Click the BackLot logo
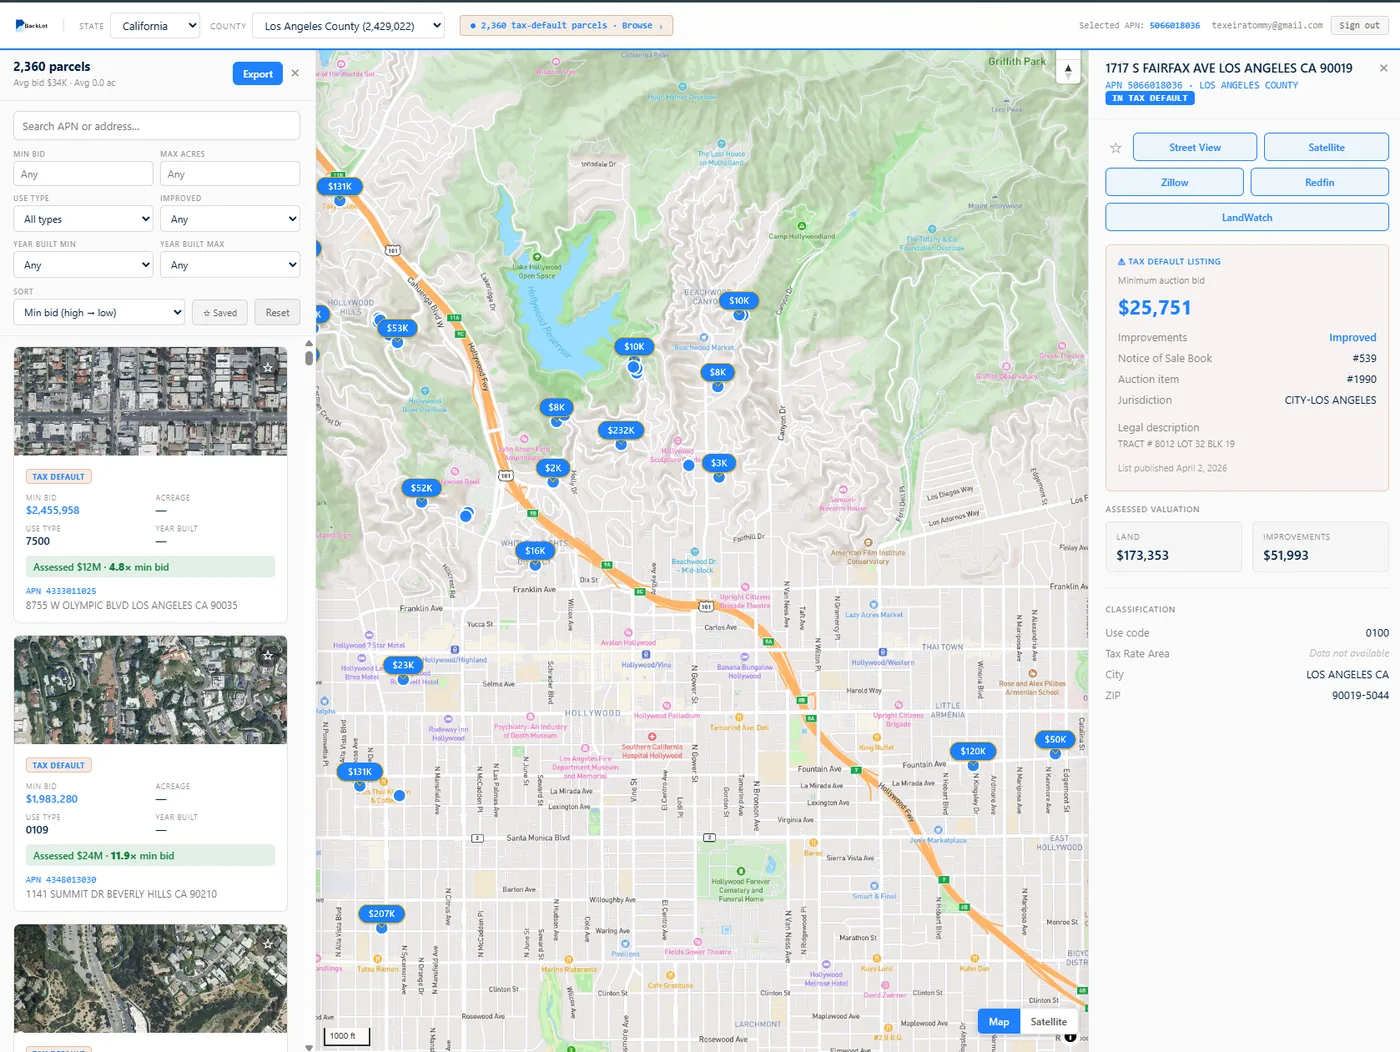The width and height of the screenshot is (1400, 1052). pyautogui.click(x=32, y=25)
